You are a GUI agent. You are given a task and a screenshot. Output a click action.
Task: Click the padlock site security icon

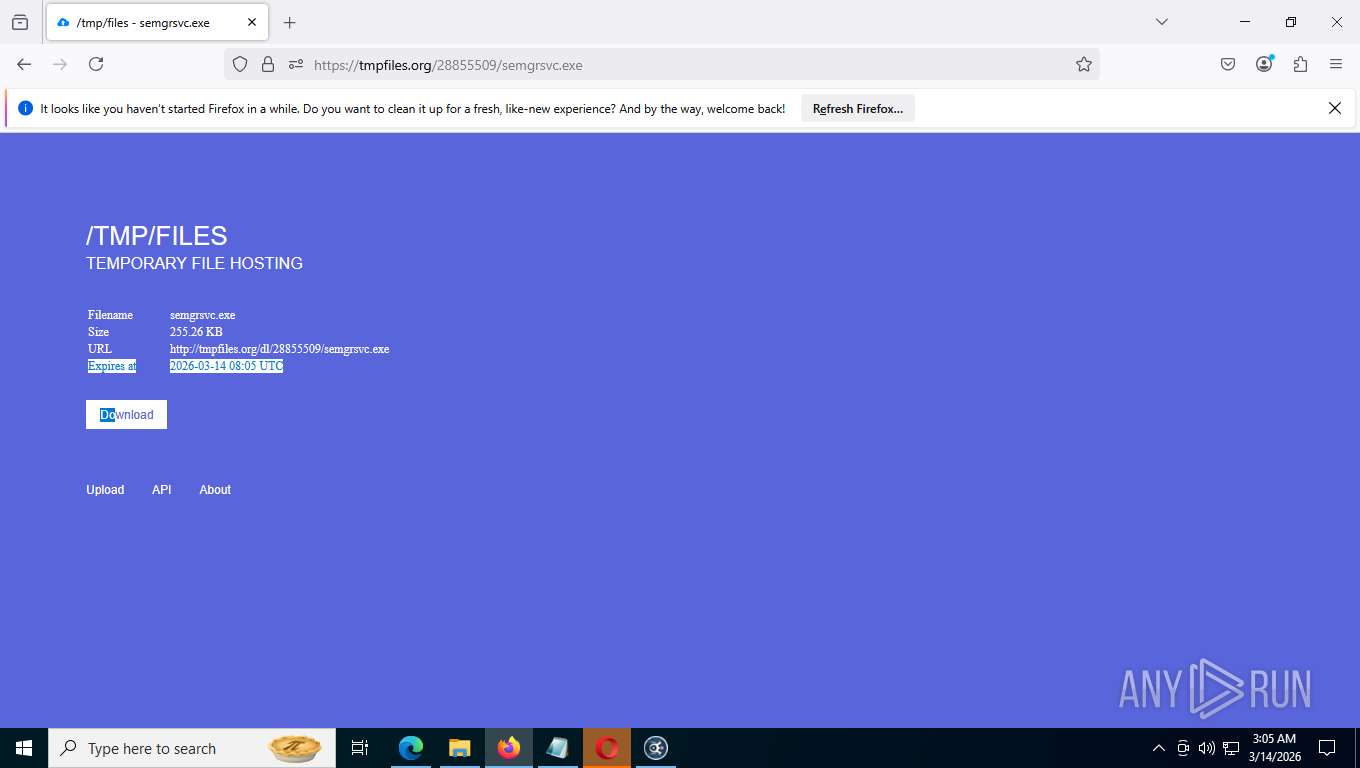coord(268,64)
